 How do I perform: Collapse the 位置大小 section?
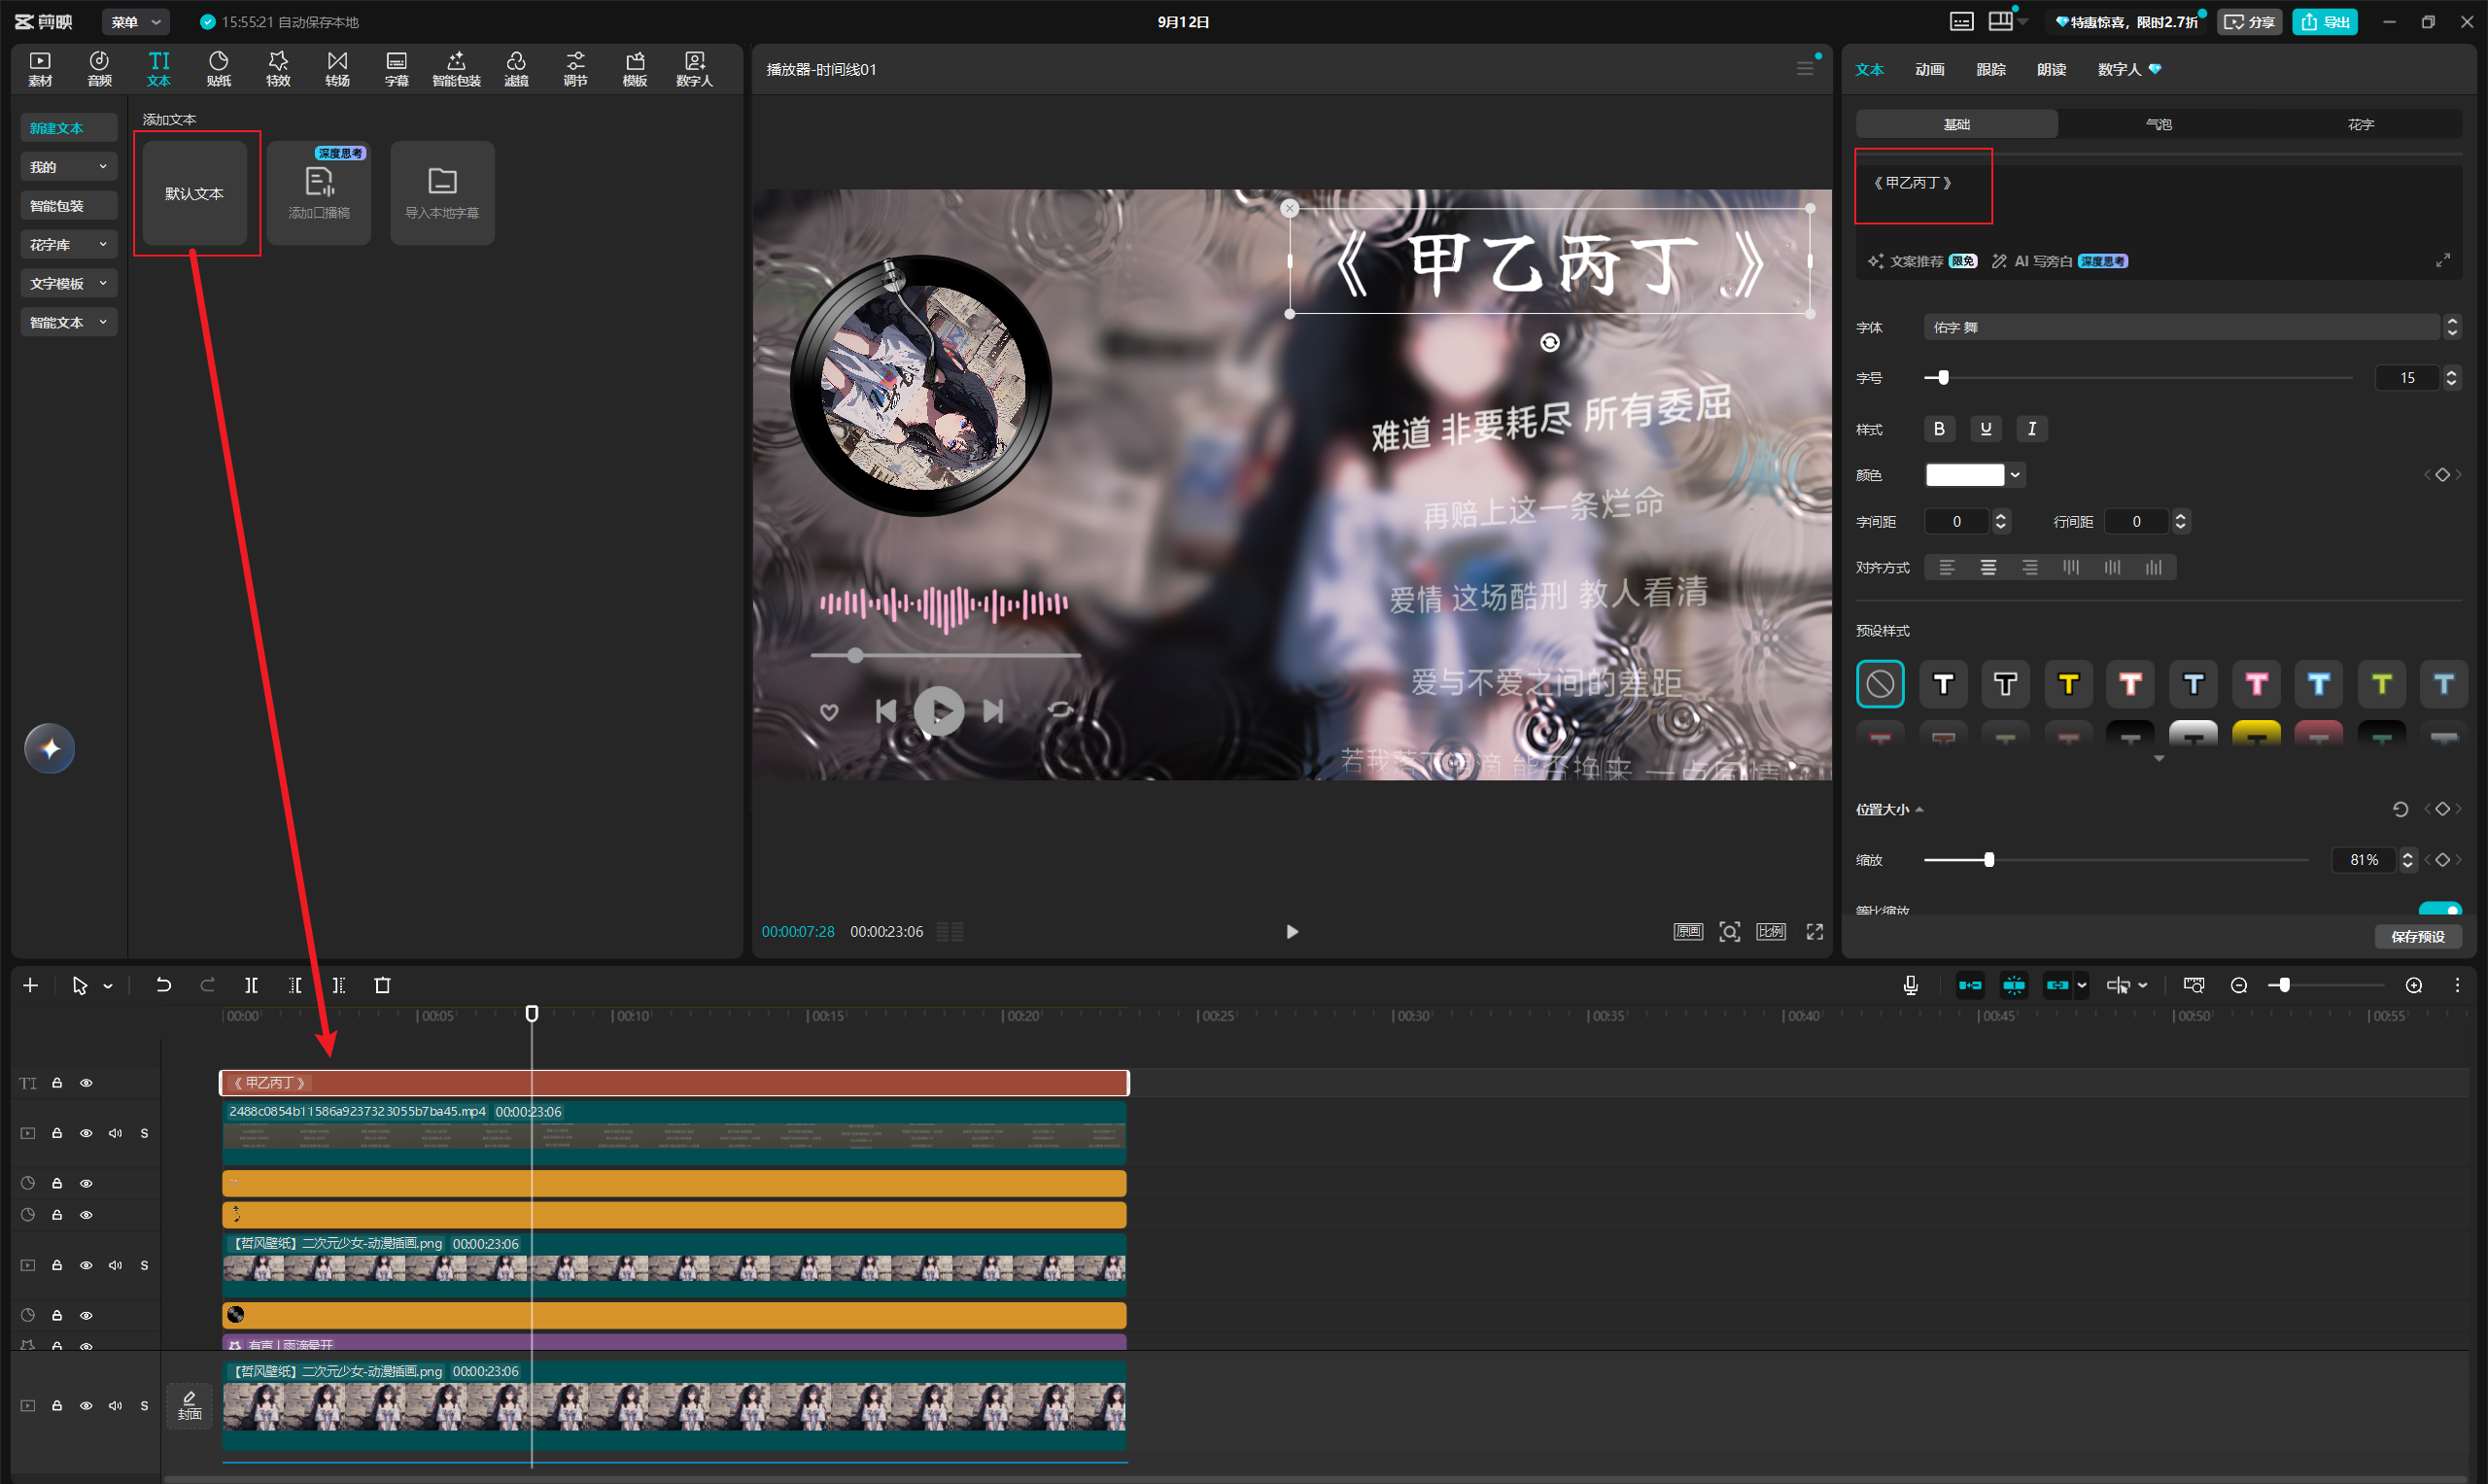[x=1919, y=809]
